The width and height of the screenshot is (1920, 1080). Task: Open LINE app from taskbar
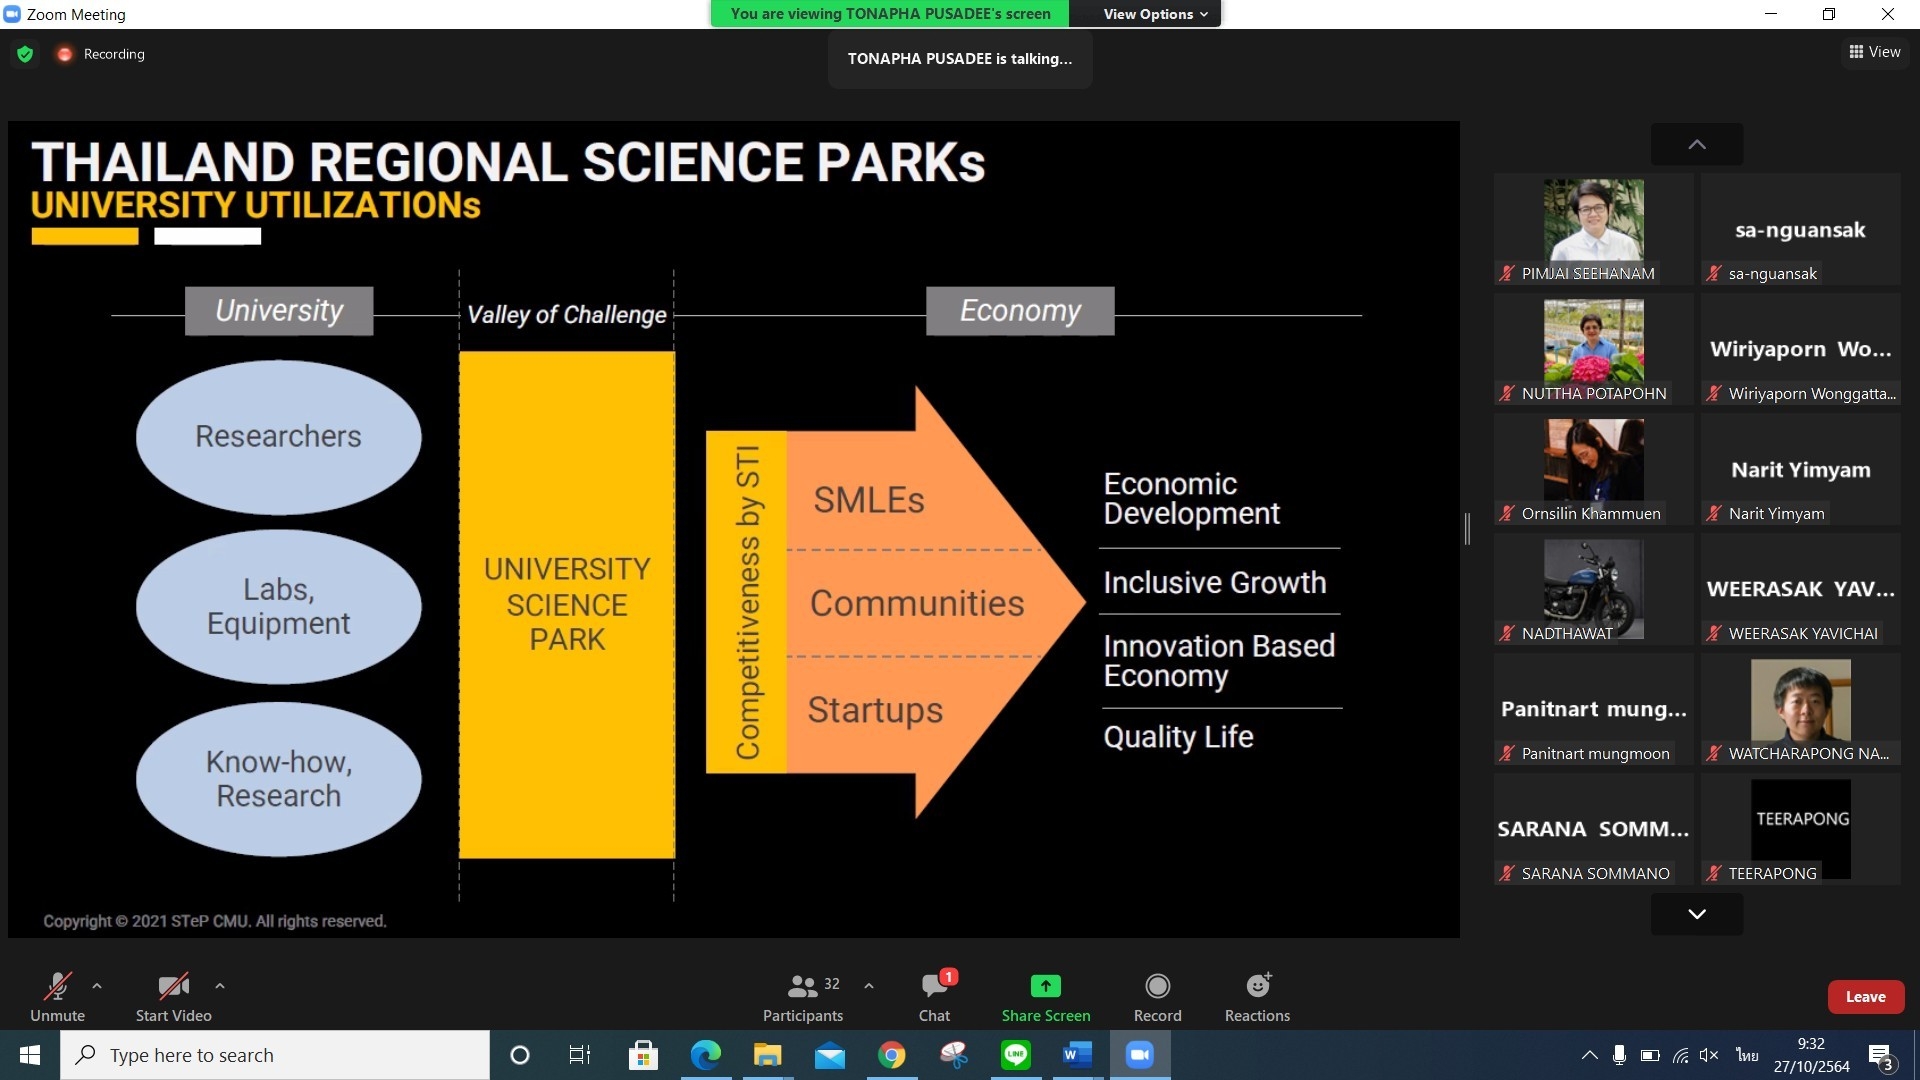click(1016, 1055)
